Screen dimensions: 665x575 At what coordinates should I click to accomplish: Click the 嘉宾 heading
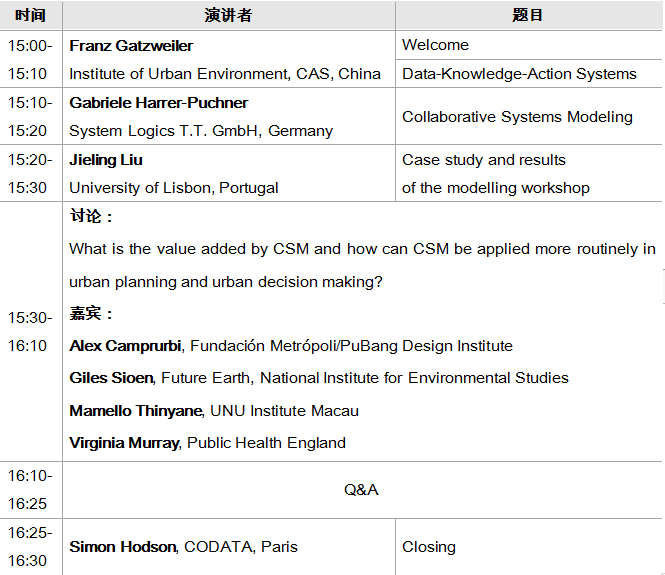pyautogui.click(x=91, y=314)
